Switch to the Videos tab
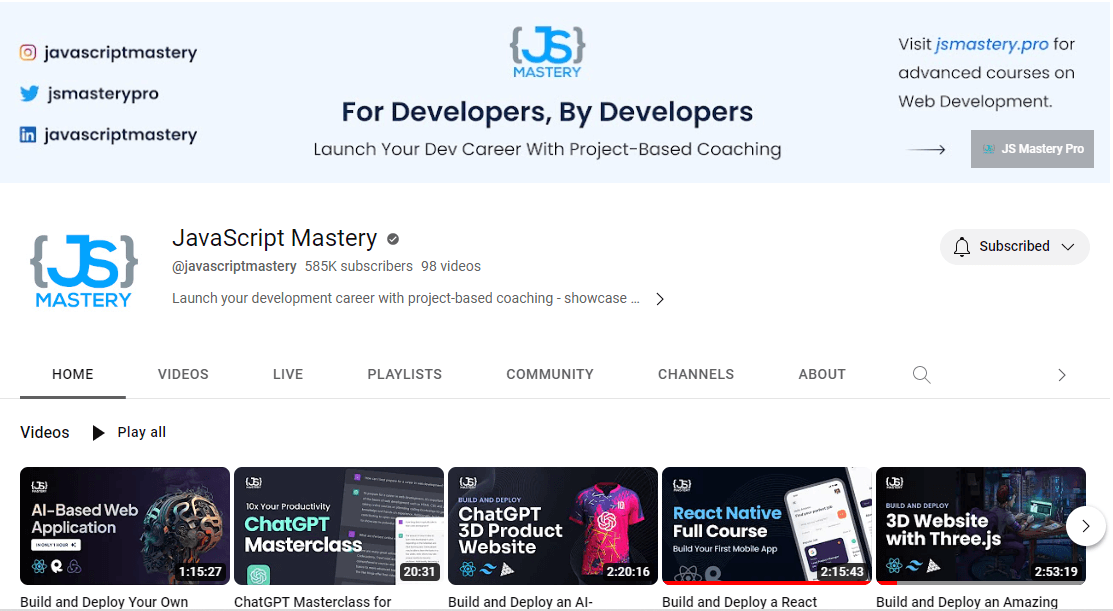The image size is (1113, 611). (x=183, y=374)
